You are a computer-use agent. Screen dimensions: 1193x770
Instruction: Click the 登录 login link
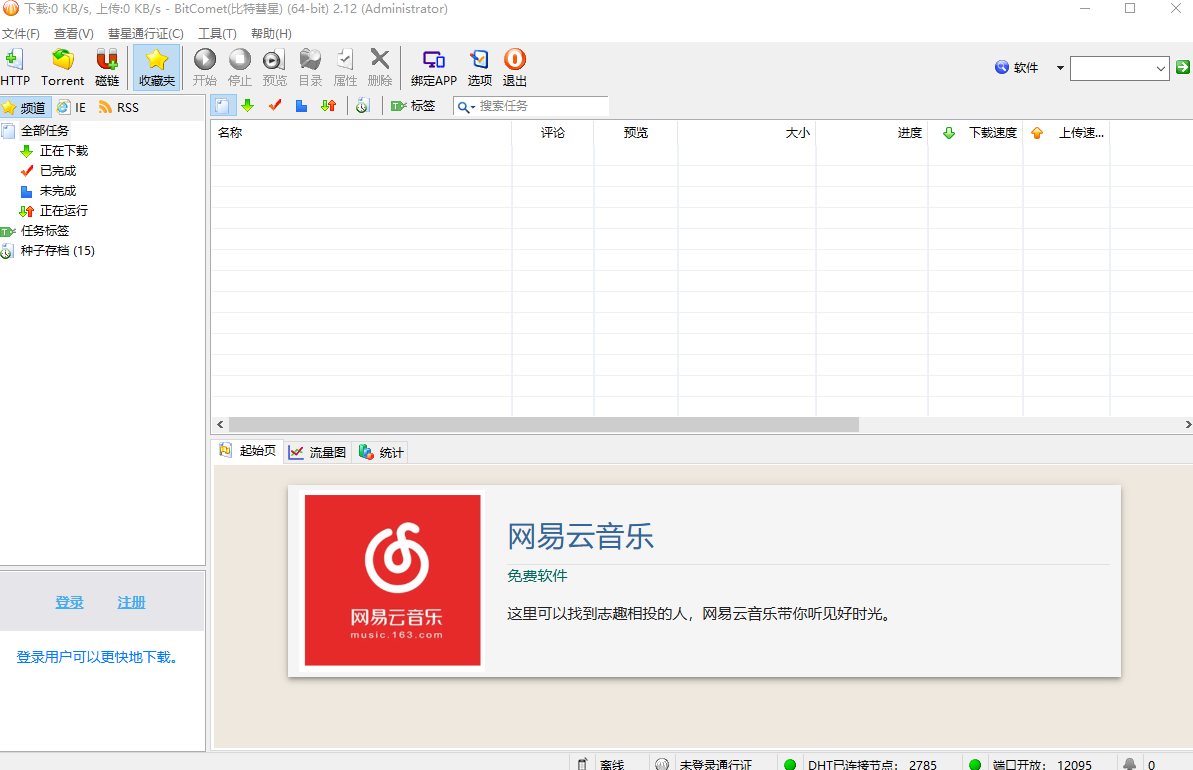[69, 602]
